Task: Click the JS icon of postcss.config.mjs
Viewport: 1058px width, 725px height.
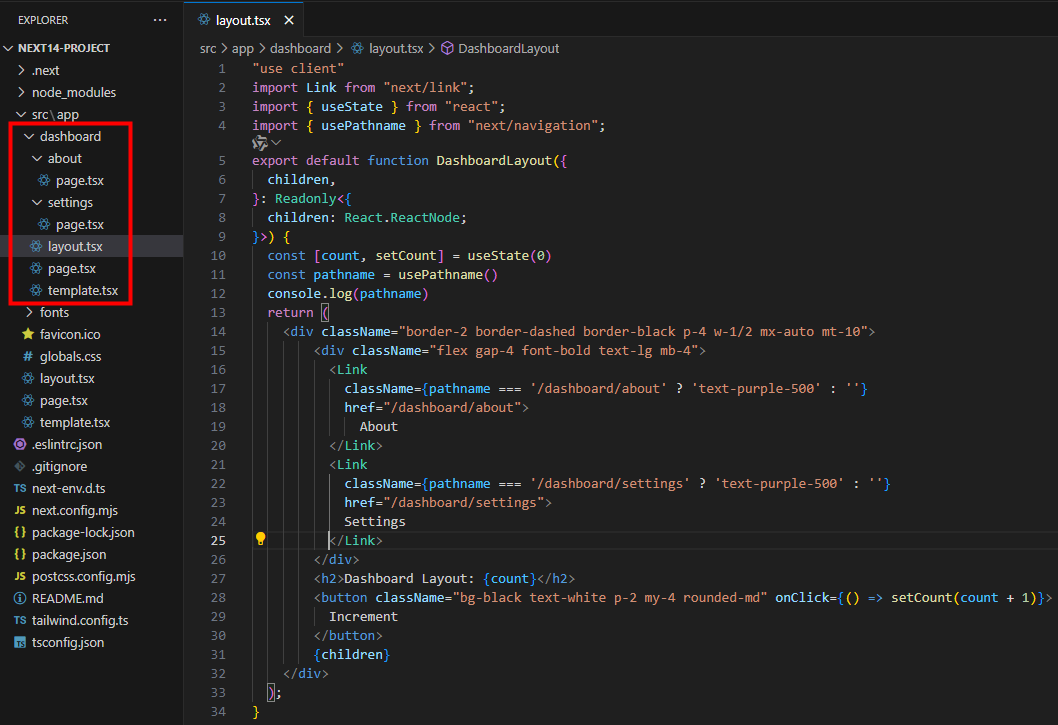Action: 20,576
